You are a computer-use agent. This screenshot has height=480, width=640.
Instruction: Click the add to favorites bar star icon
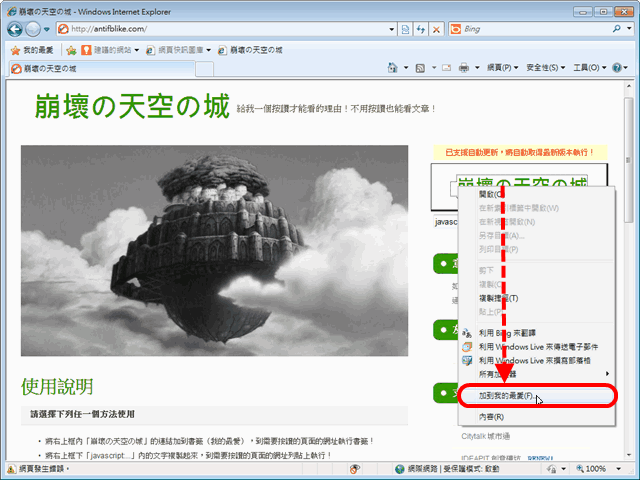click(71, 50)
